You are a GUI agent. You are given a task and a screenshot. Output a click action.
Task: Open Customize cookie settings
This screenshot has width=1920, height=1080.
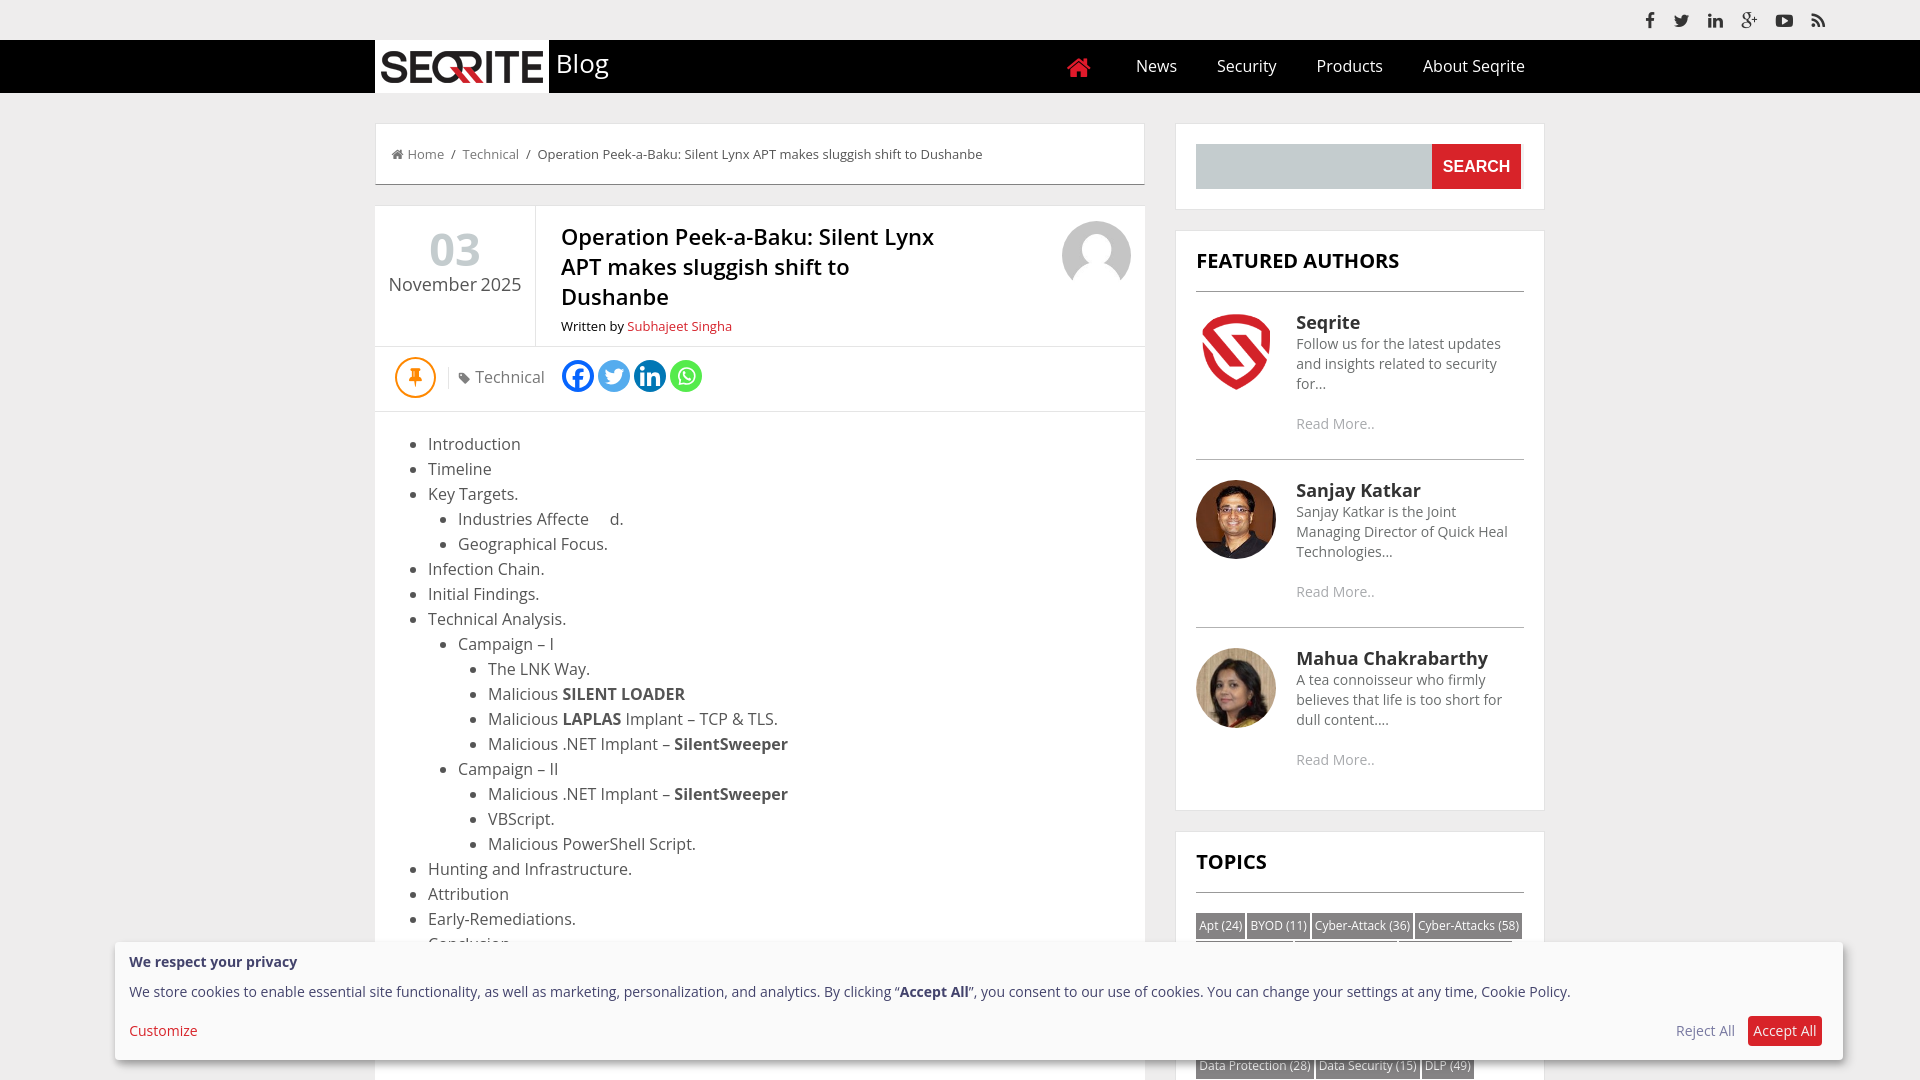pos(163,1031)
